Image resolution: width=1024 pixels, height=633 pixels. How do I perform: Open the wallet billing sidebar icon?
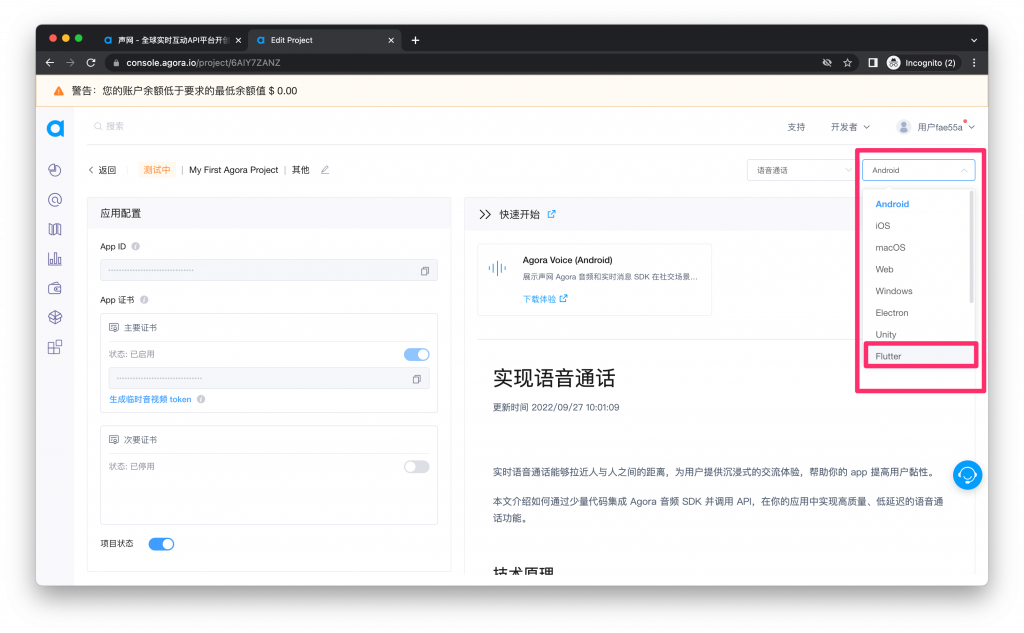click(x=55, y=288)
